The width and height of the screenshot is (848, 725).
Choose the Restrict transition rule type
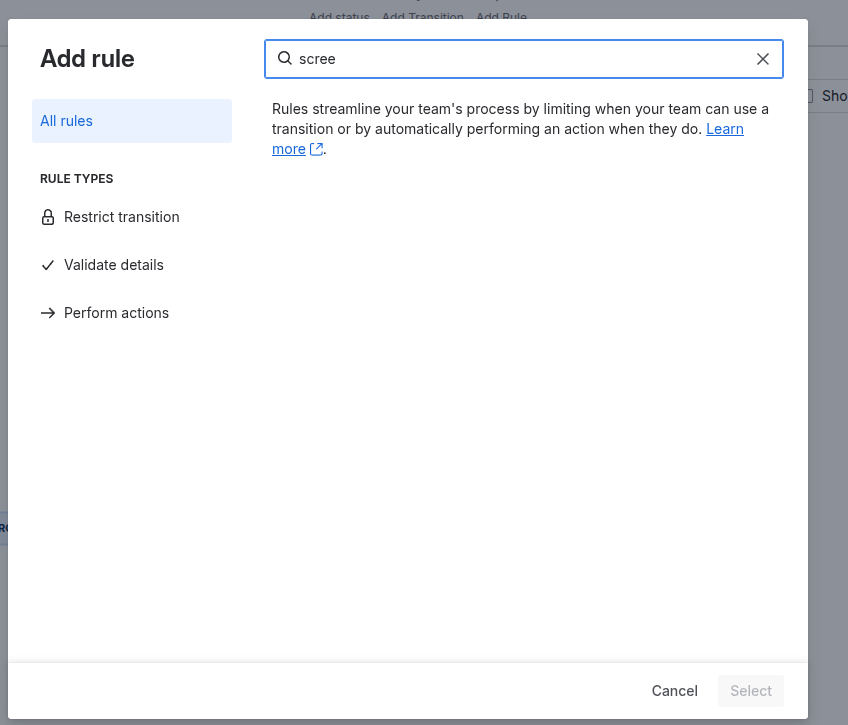121,217
